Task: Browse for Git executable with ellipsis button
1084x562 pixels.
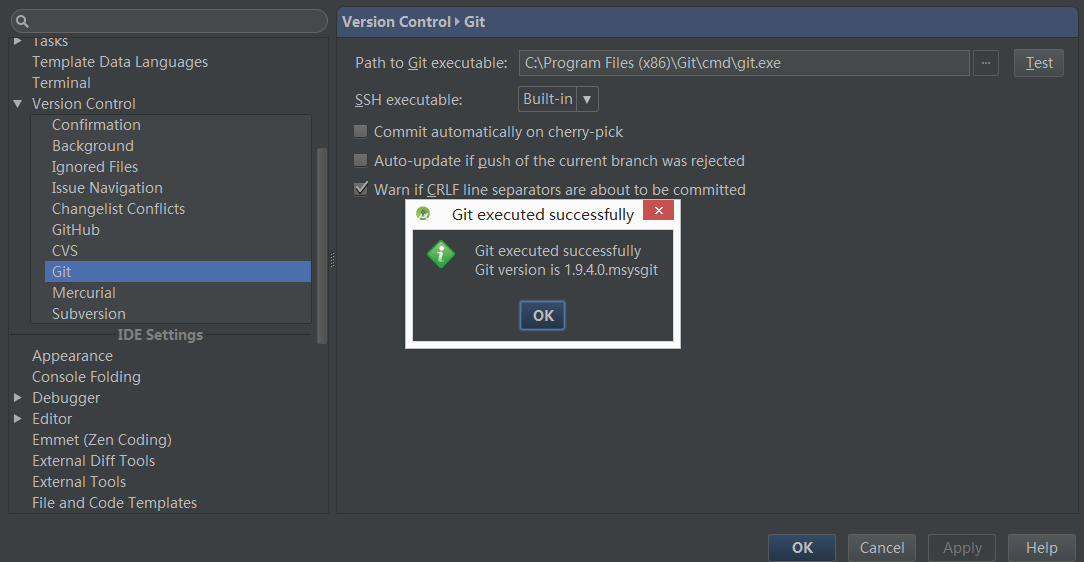Action: click(x=985, y=63)
